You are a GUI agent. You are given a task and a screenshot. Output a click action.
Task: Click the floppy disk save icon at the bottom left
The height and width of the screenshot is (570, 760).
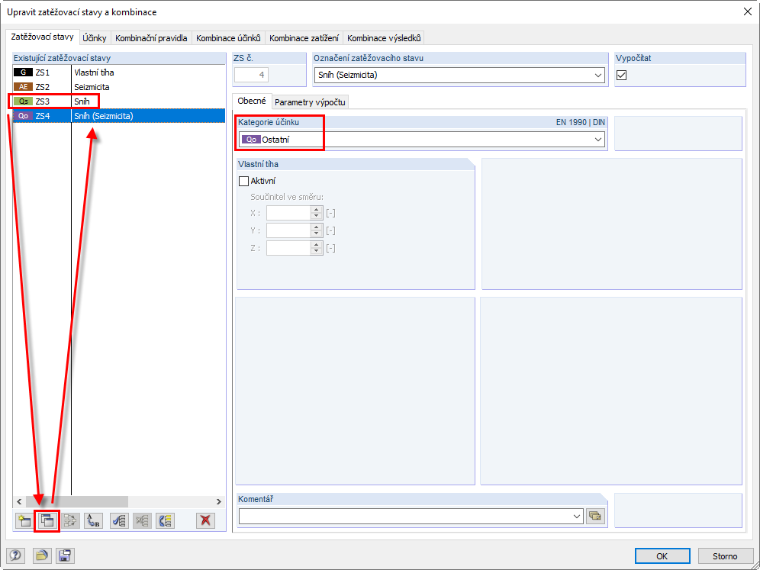point(65,555)
